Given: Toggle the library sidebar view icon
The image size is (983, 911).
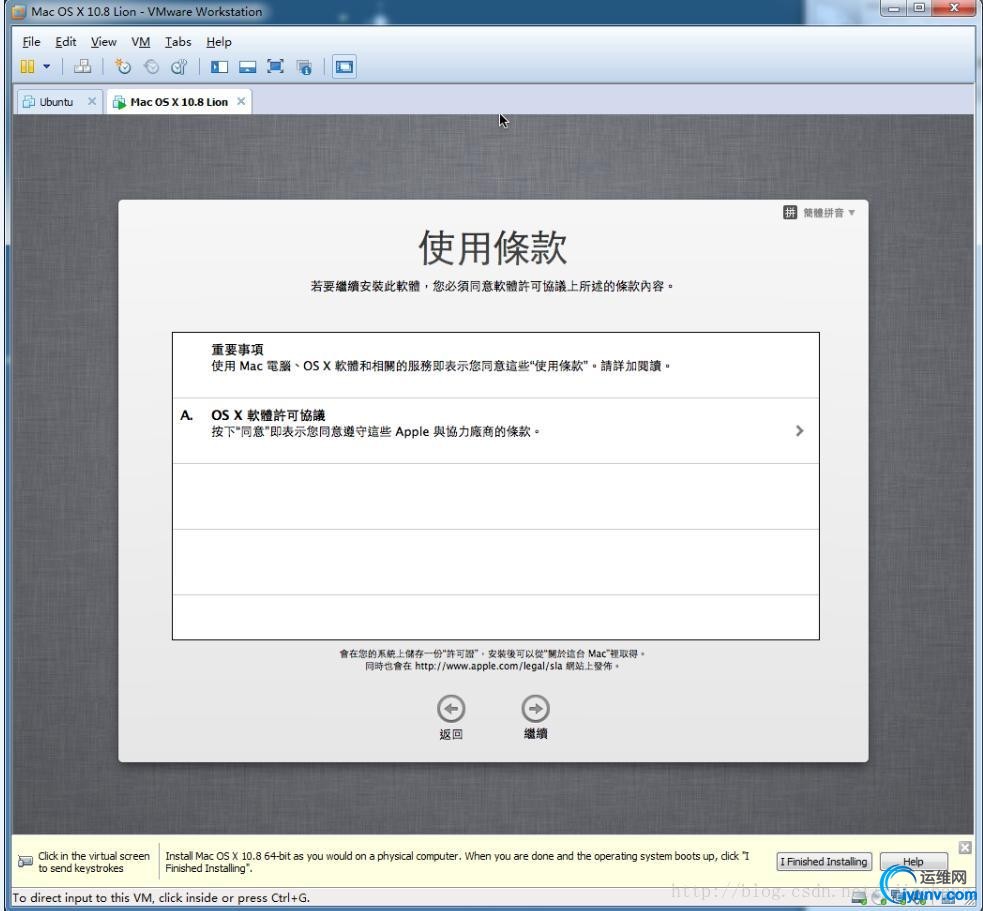Looking at the screenshot, I should [x=219, y=66].
